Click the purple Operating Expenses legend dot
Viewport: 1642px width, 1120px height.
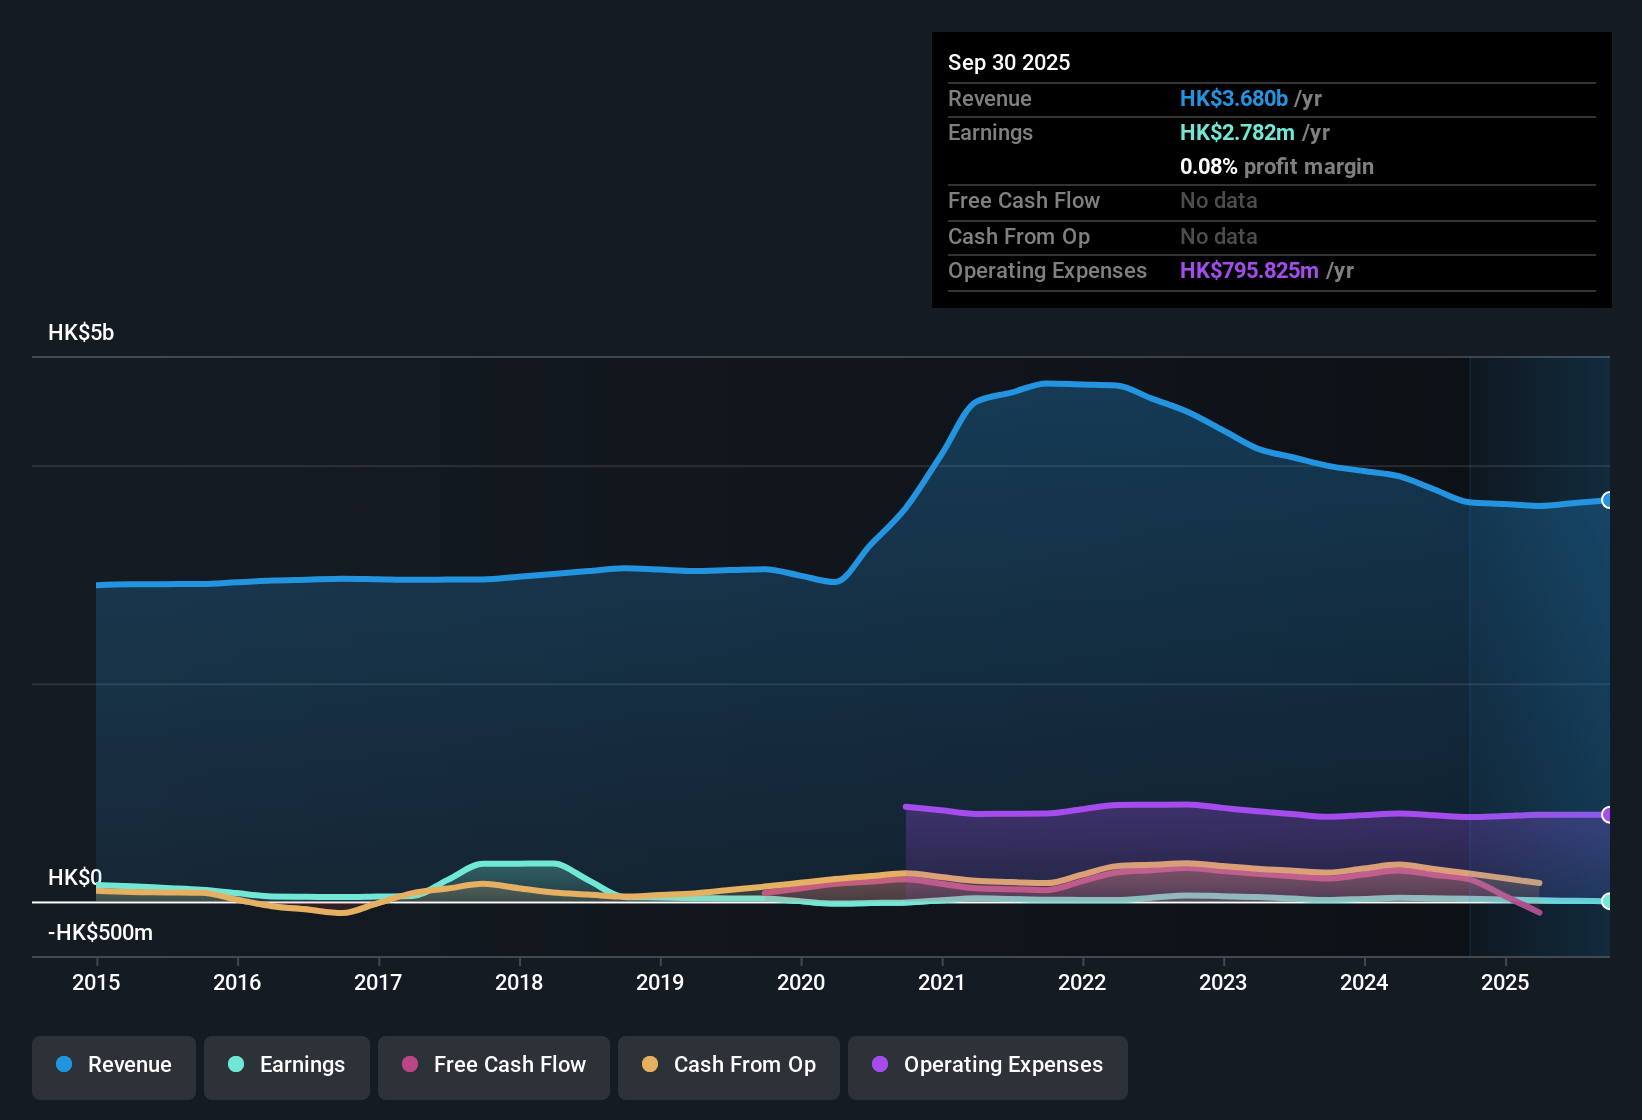(879, 1066)
